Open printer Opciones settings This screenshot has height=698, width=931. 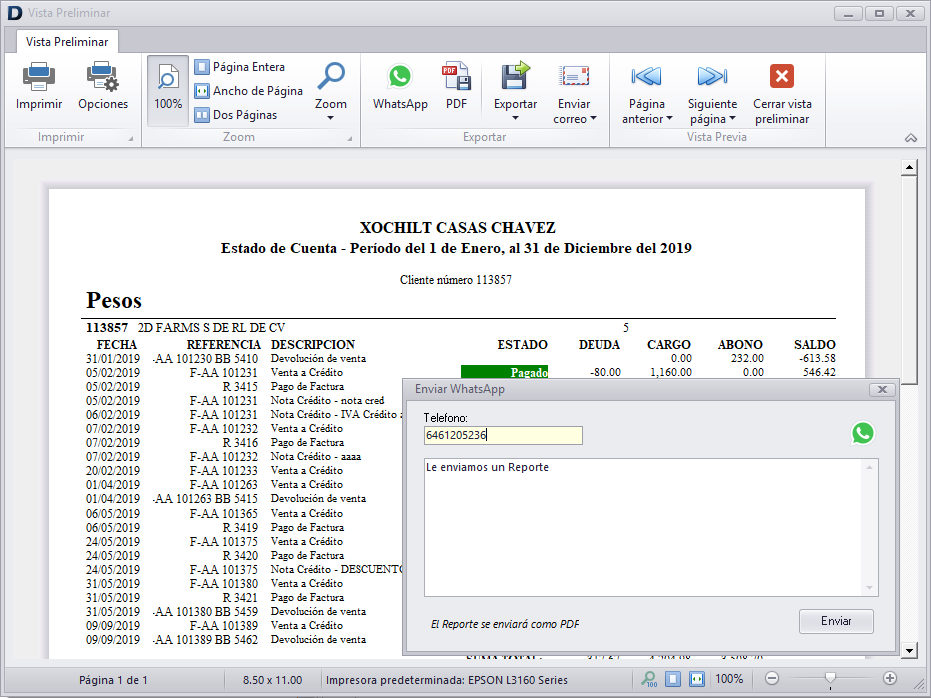click(x=103, y=77)
